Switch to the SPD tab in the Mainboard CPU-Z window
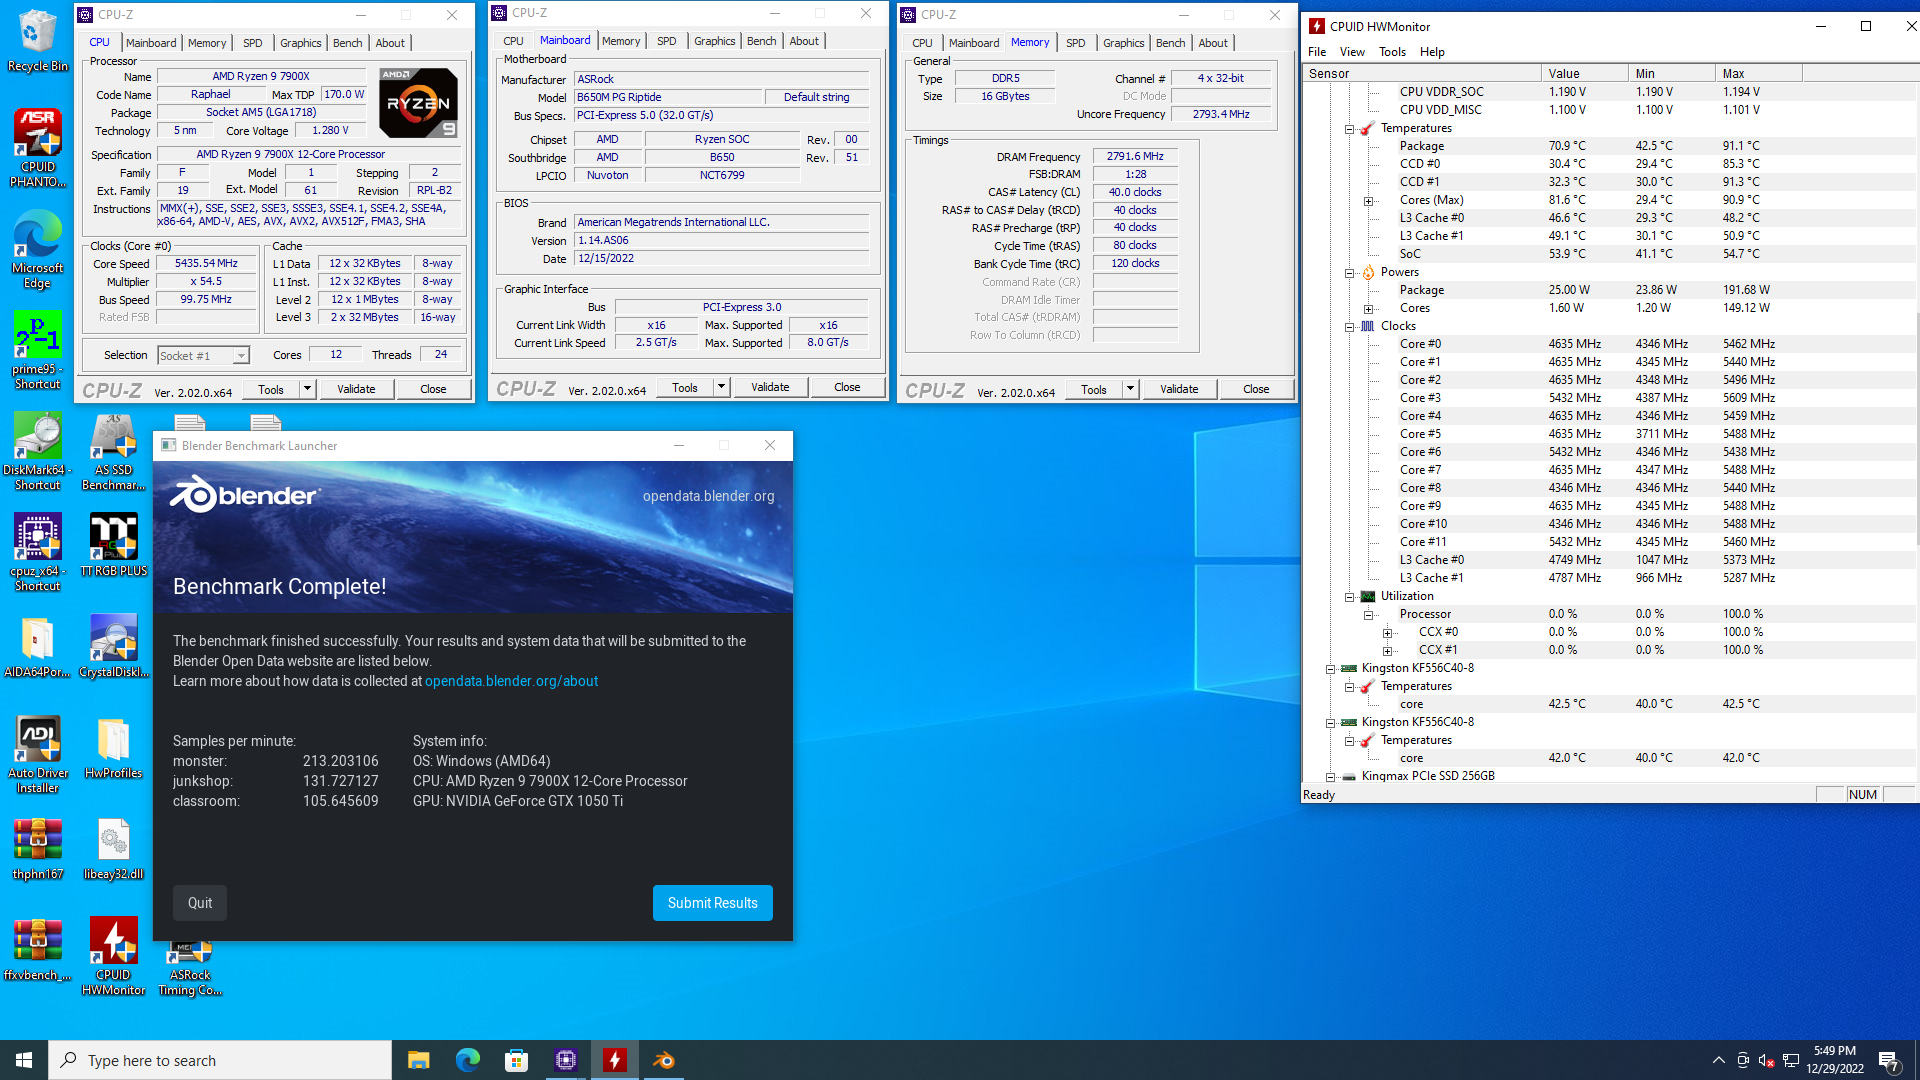The image size is (1920, 1080). coord(666,41)
